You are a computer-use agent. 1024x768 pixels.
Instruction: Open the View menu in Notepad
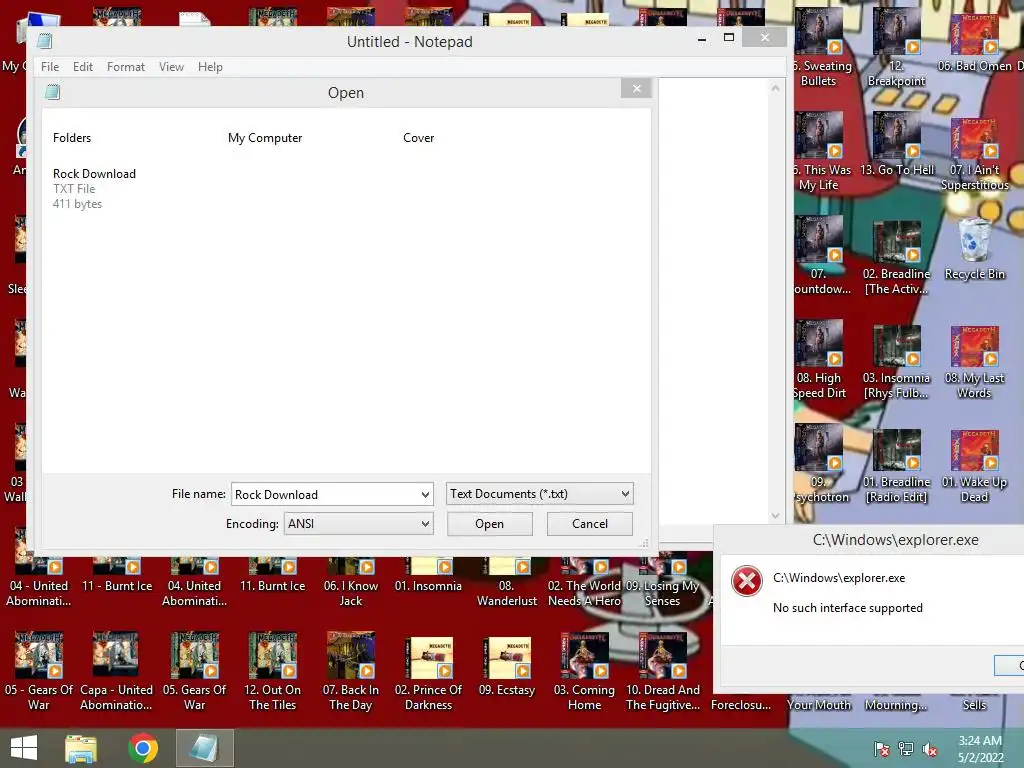click(171, 67)
